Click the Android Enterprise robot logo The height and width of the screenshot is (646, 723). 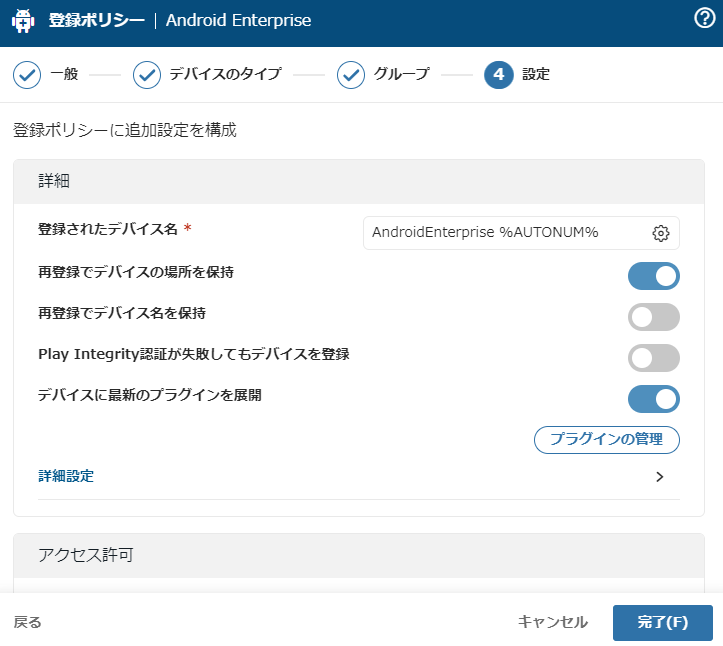(23, 21)
